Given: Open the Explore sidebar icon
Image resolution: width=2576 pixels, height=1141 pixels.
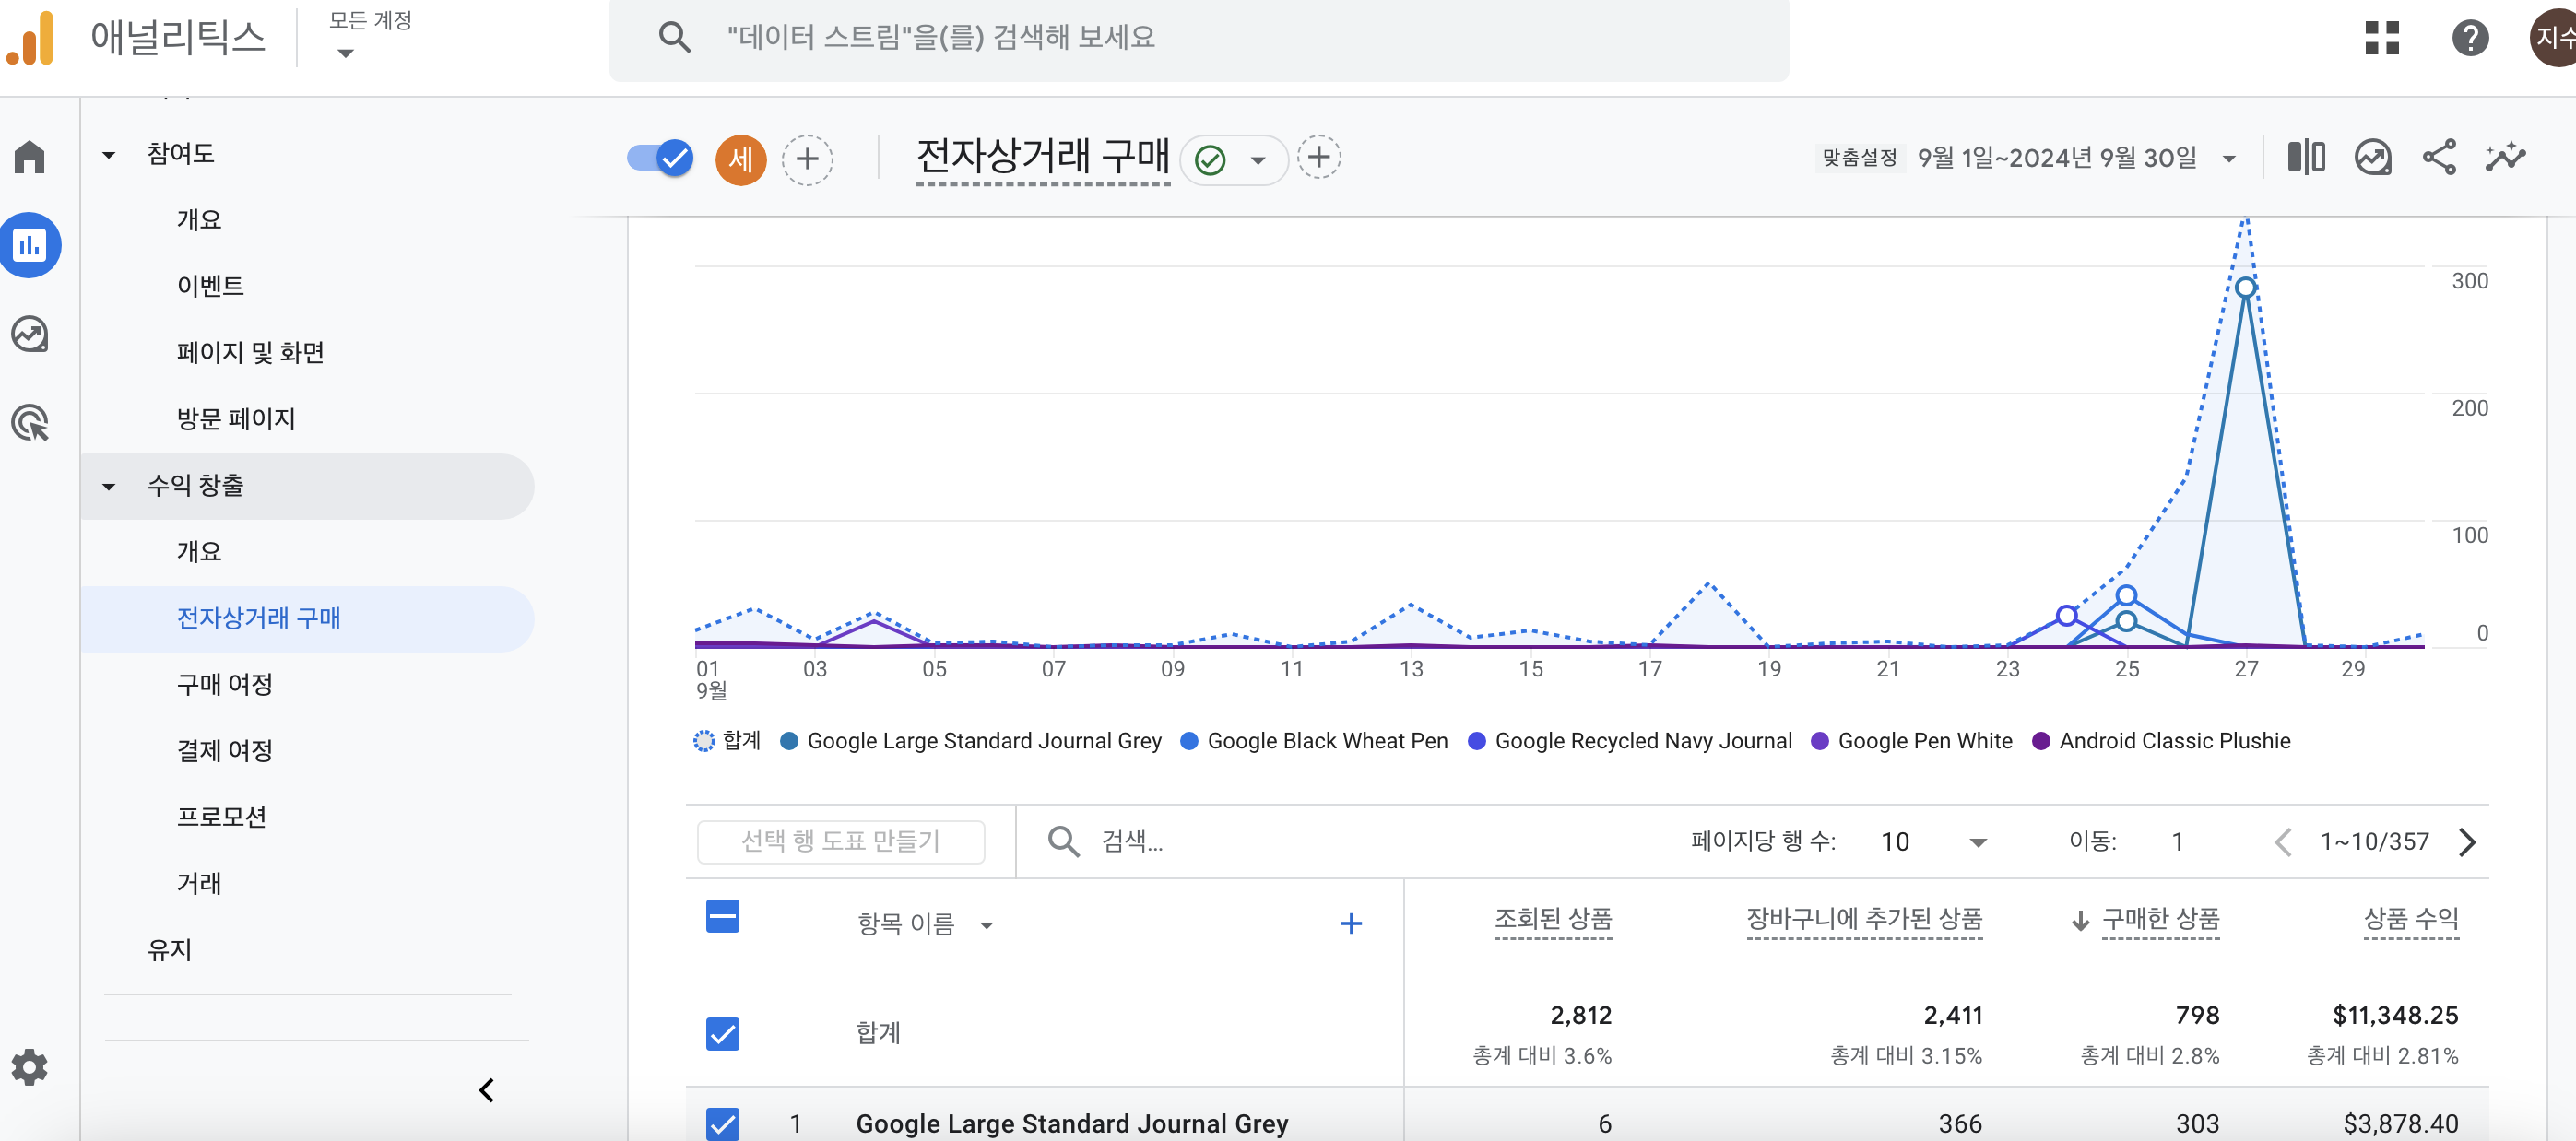Looking at the screenshot, I should (30, 334).
